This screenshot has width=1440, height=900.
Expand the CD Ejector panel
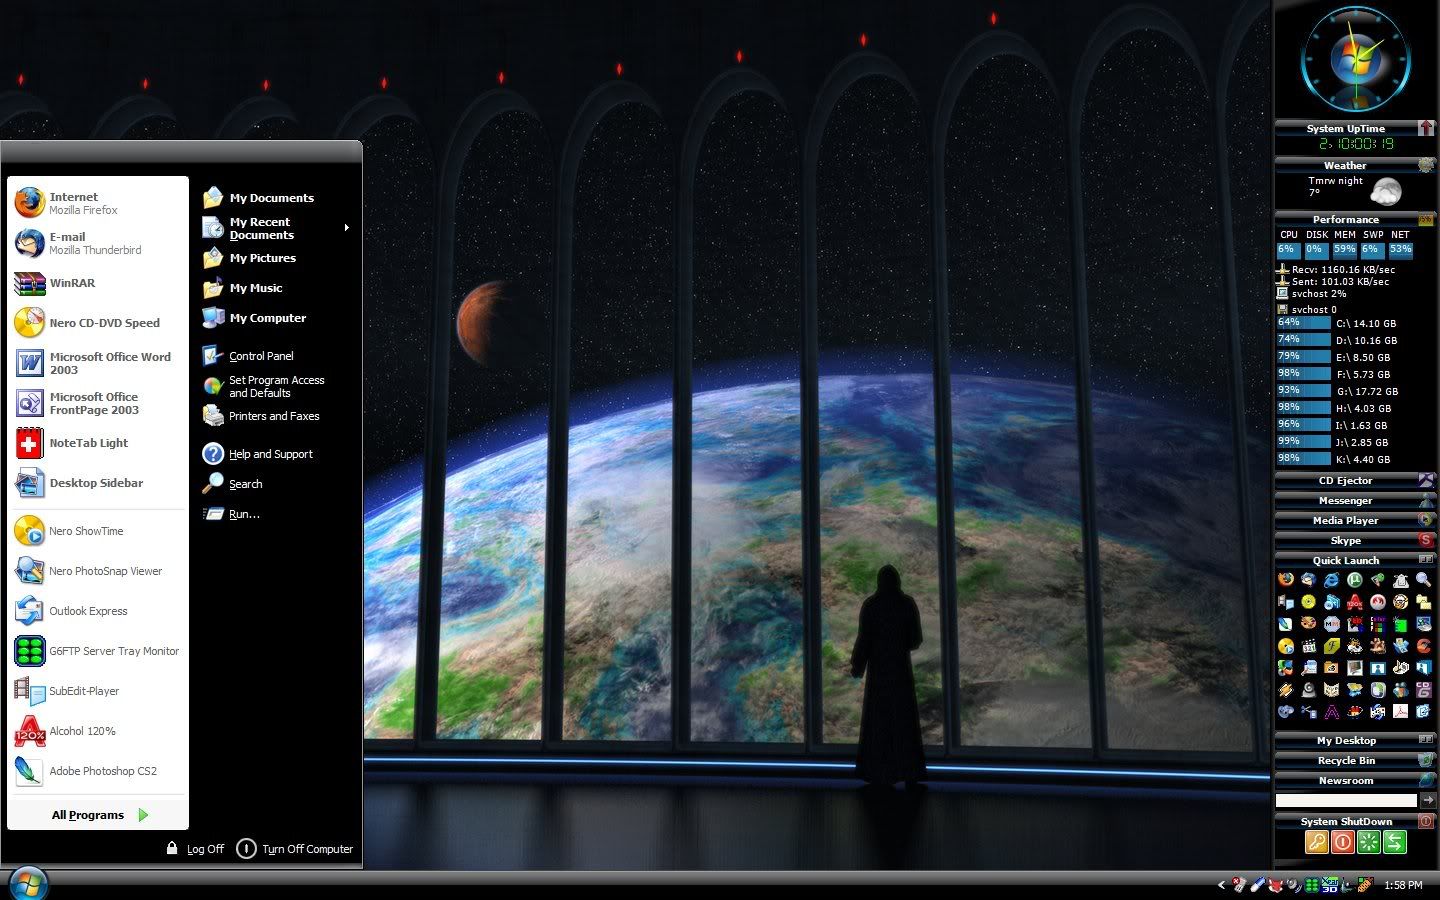point(1355,480)
